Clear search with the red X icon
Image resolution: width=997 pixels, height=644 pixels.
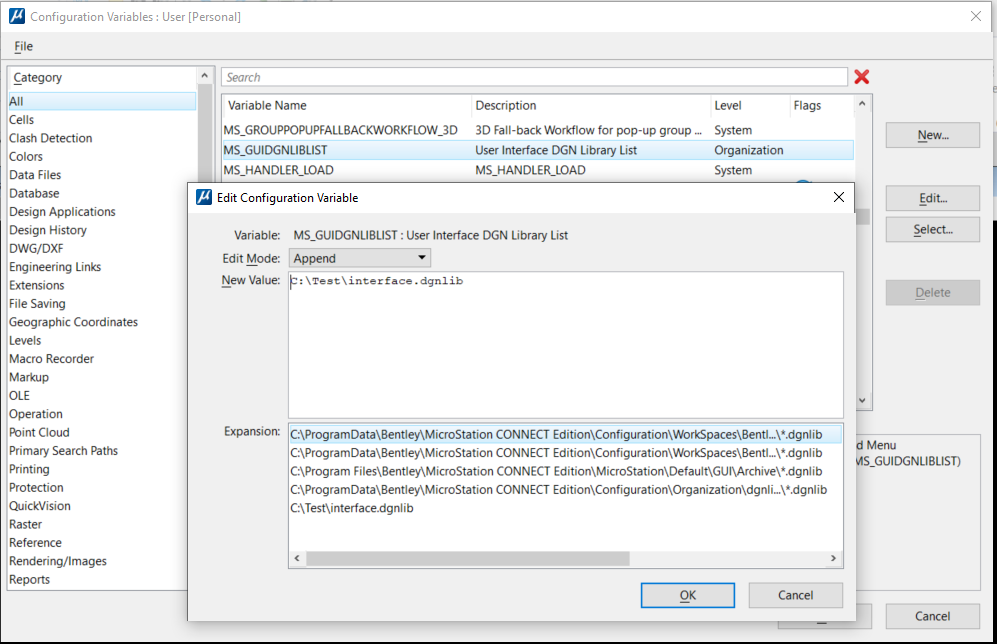tap(862, 77)
